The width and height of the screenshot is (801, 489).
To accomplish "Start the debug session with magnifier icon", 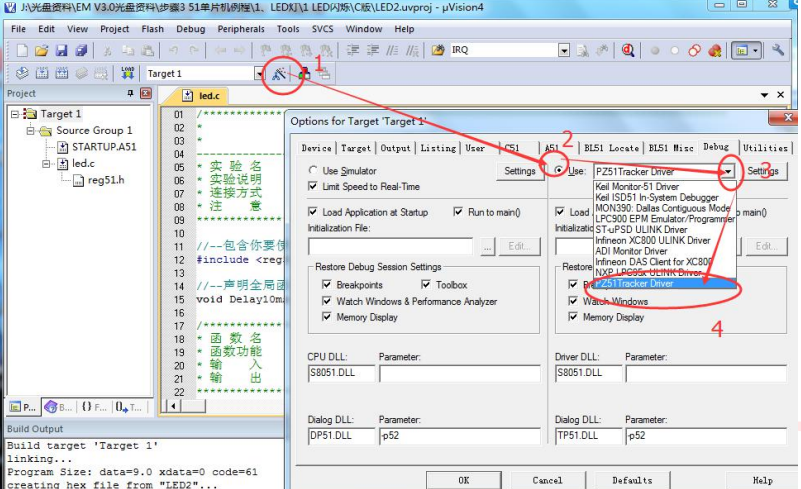I will tap(628, 50).
